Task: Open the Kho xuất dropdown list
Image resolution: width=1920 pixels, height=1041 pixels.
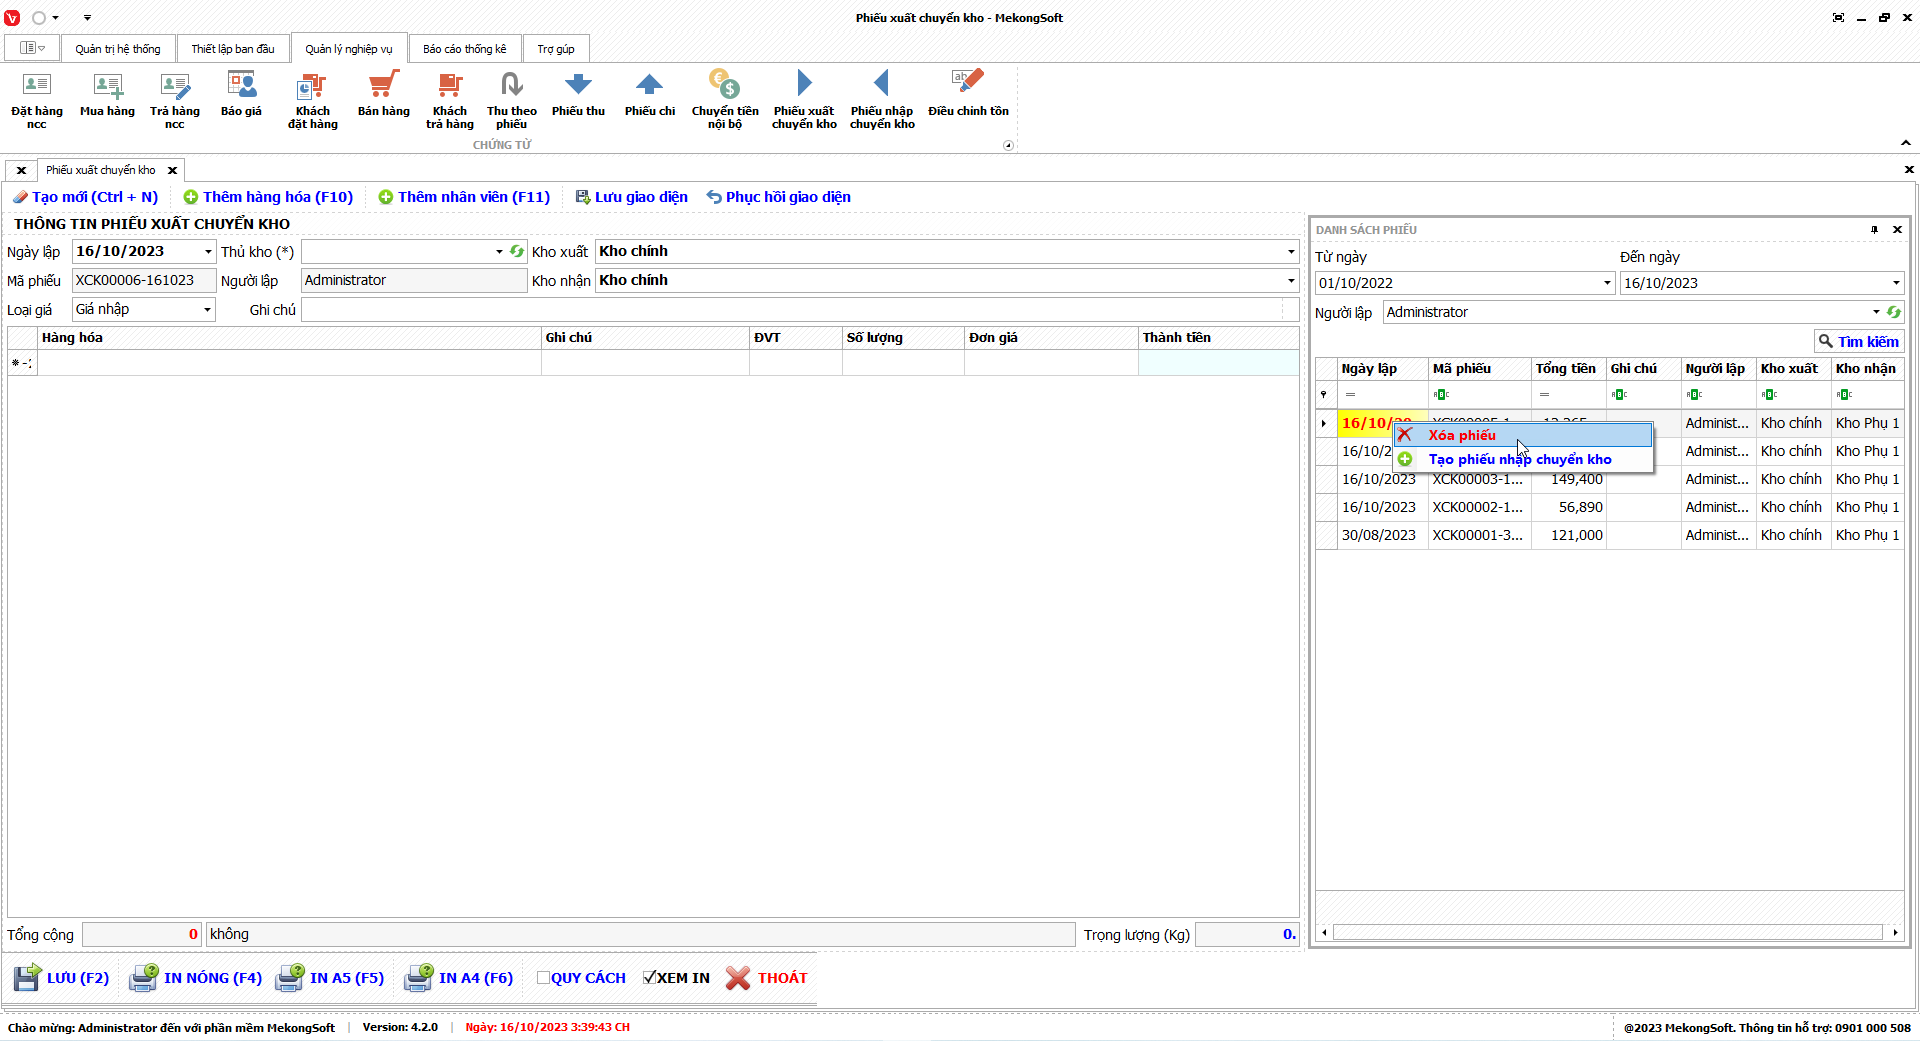Action: 1290,252
